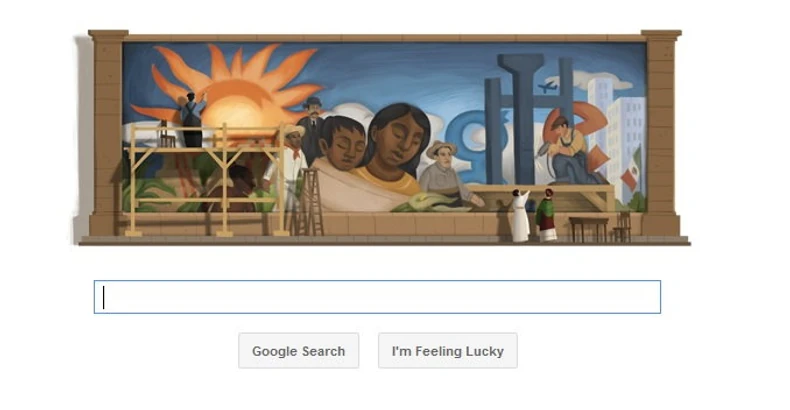This screenshot has height=410, width=790.
Task: Click the wooden chair beside the table
Action: point(623,227)
